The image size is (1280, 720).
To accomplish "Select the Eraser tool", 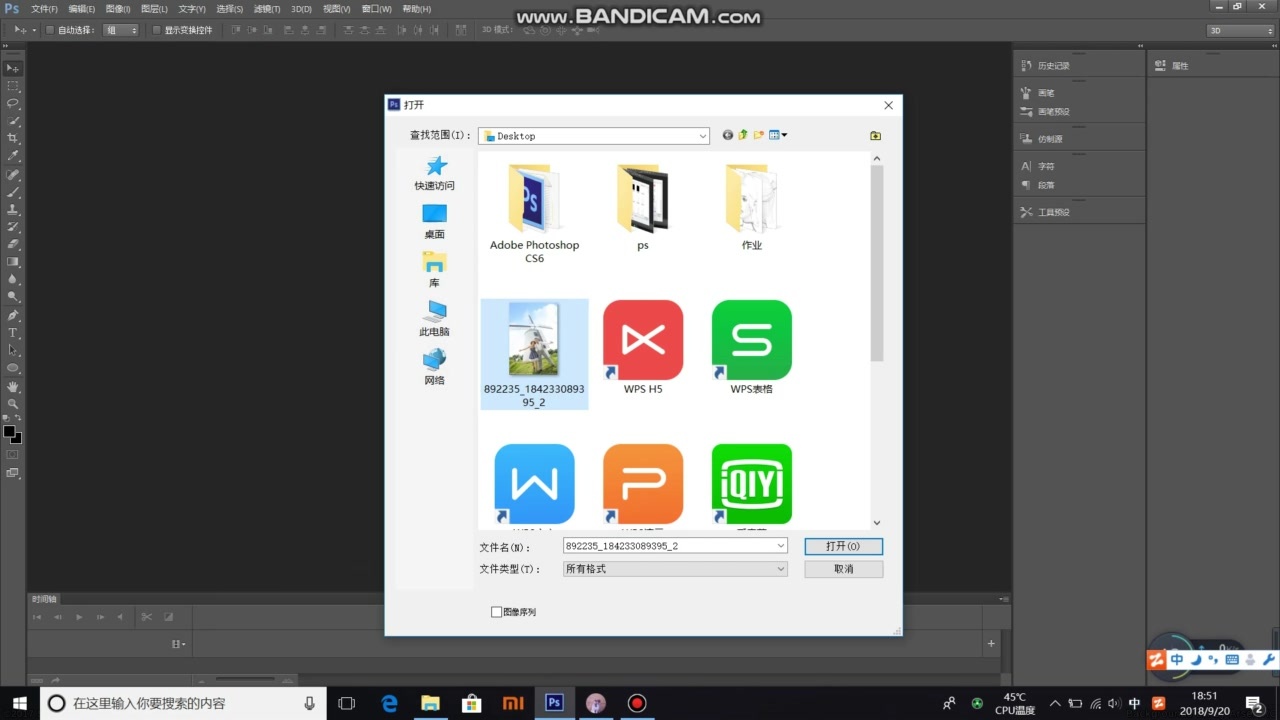I will 13,244.
